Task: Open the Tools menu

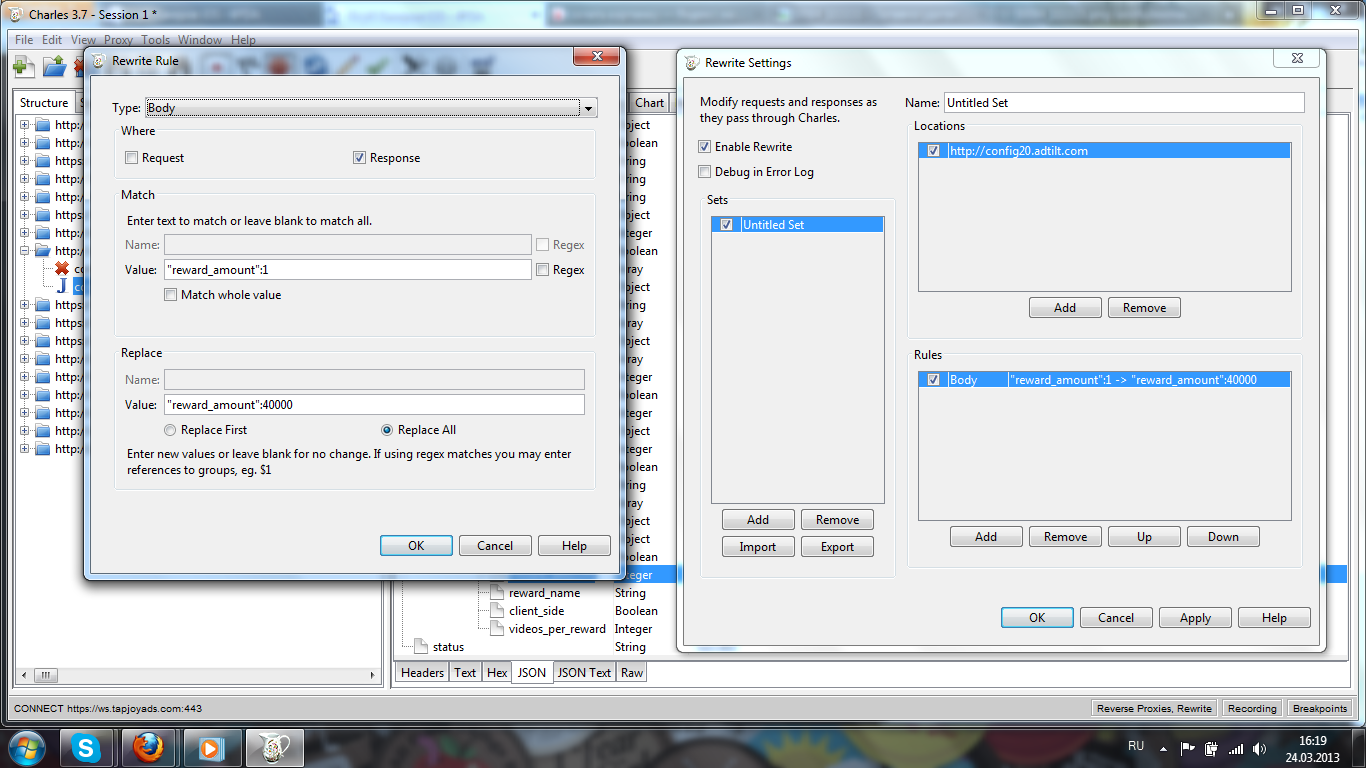Action: (x=155, y=40)
